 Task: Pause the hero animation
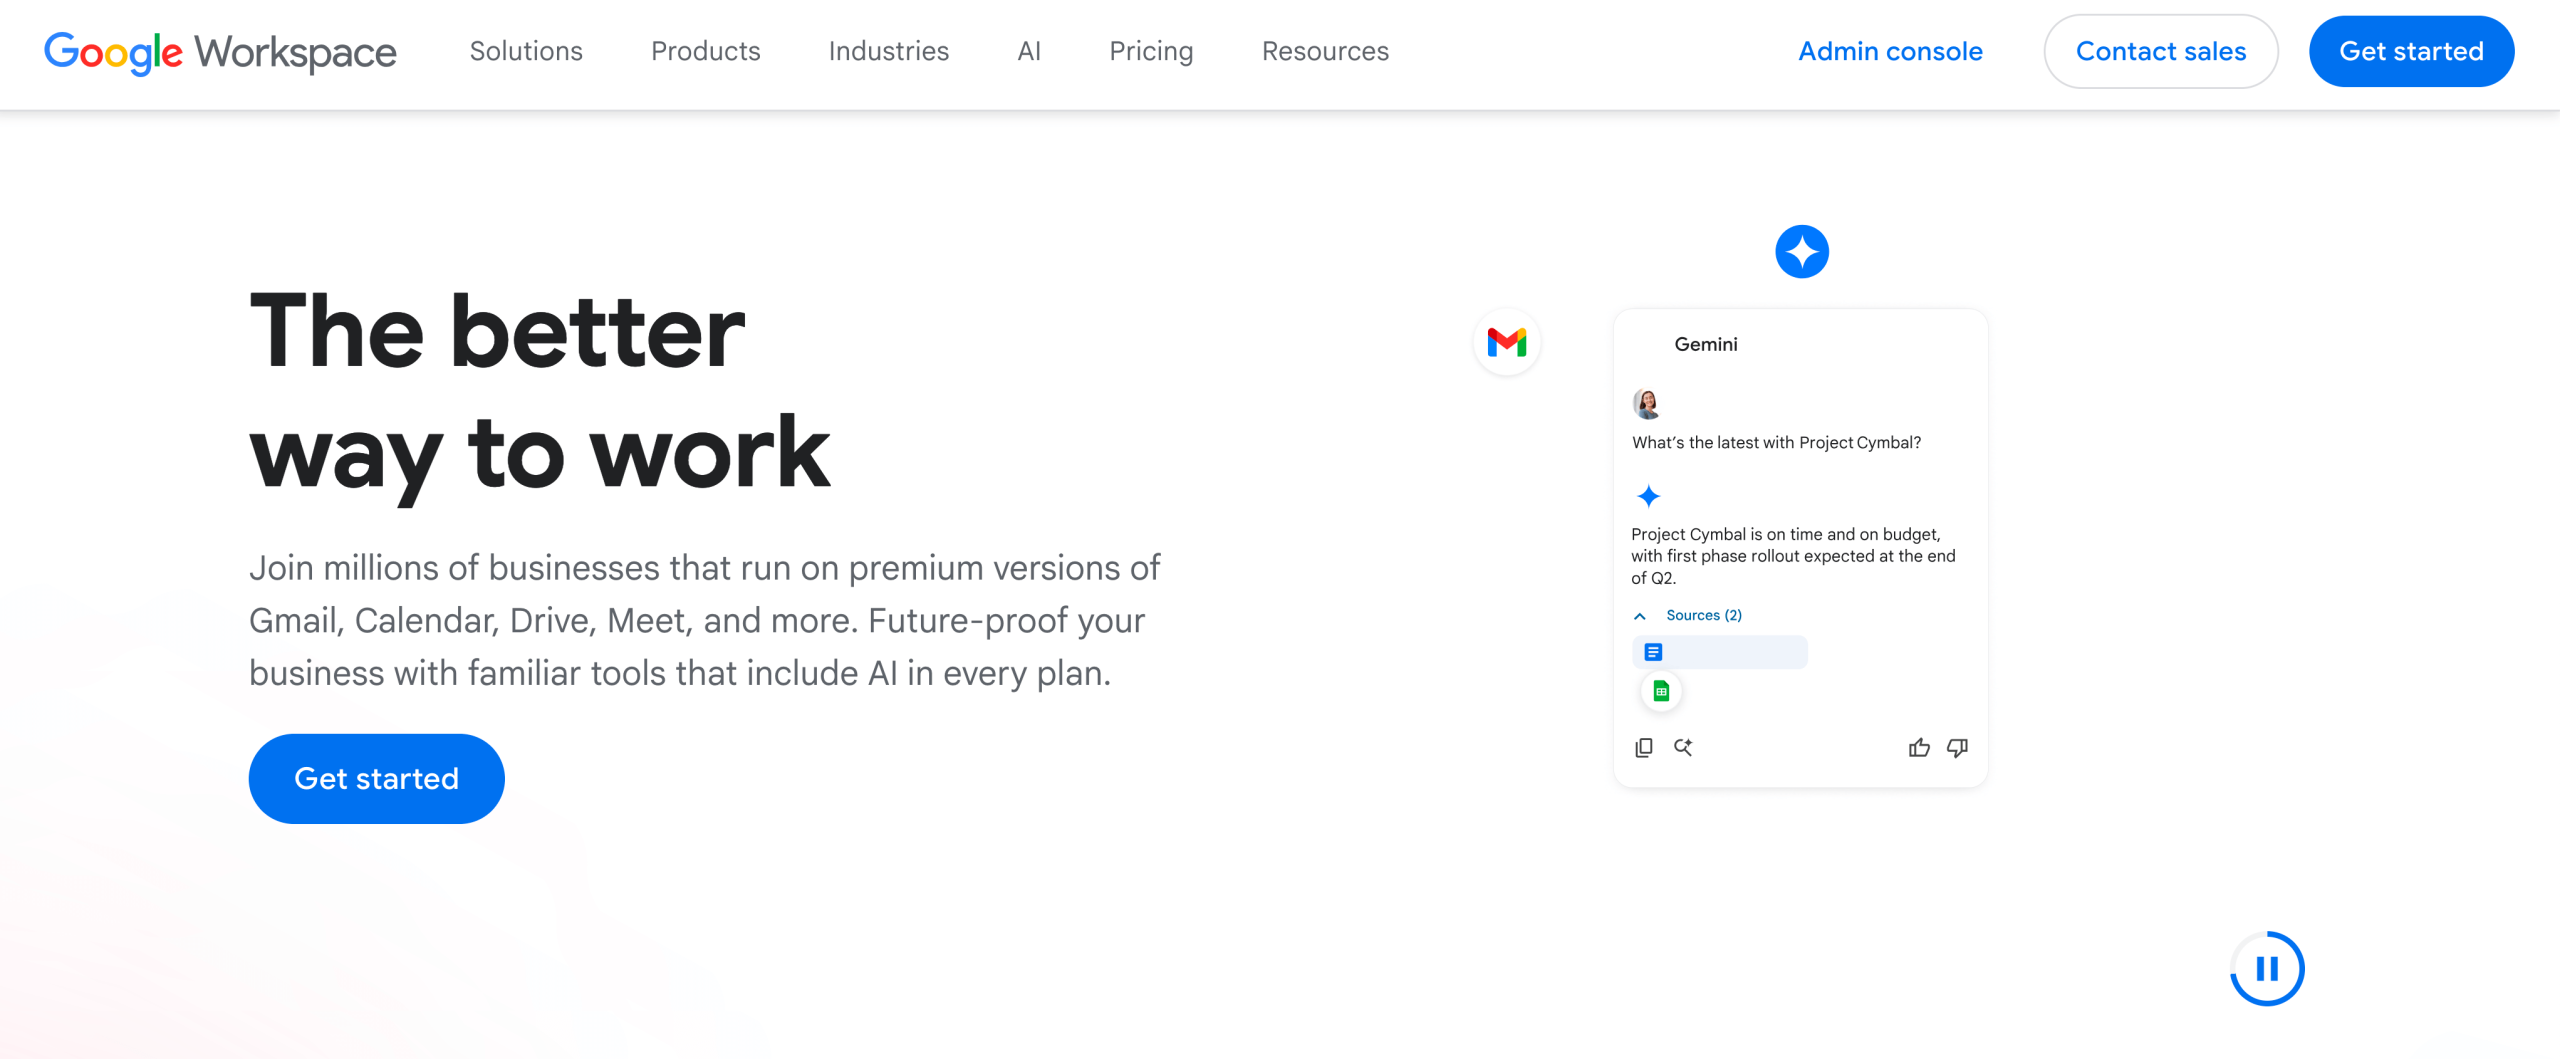[2267, 968]
